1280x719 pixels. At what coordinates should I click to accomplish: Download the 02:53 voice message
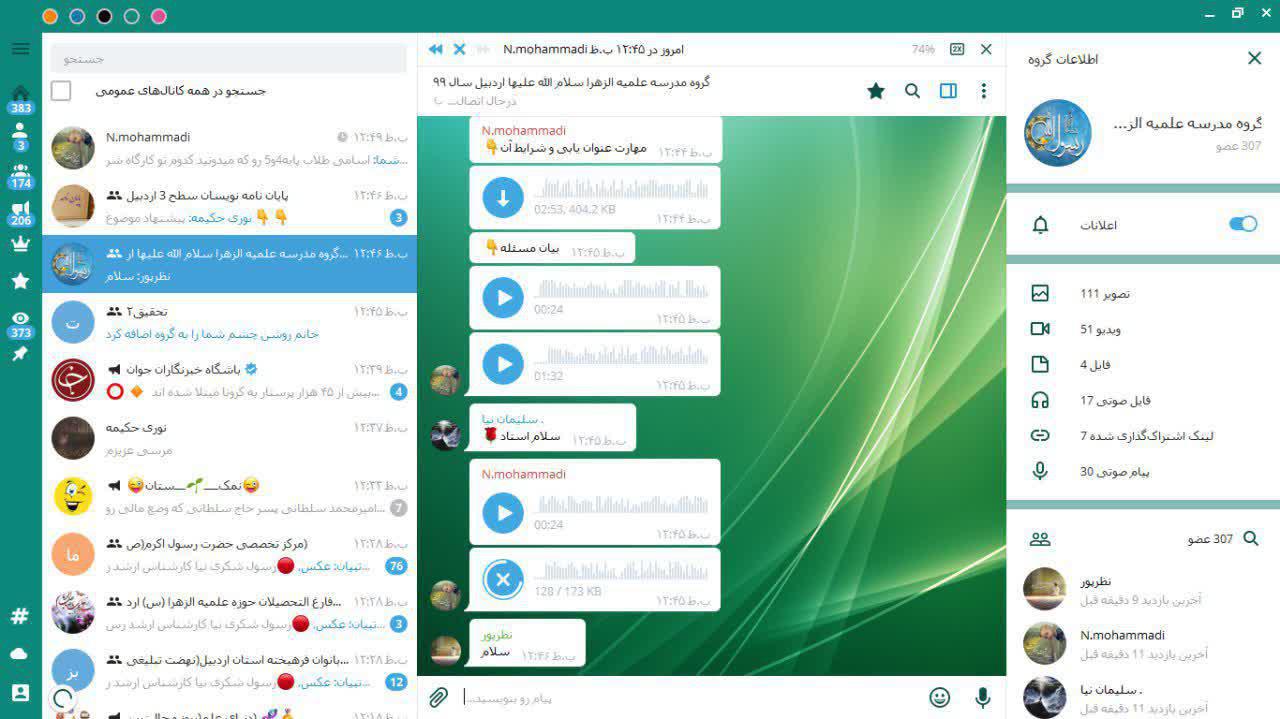click(503, 198)
